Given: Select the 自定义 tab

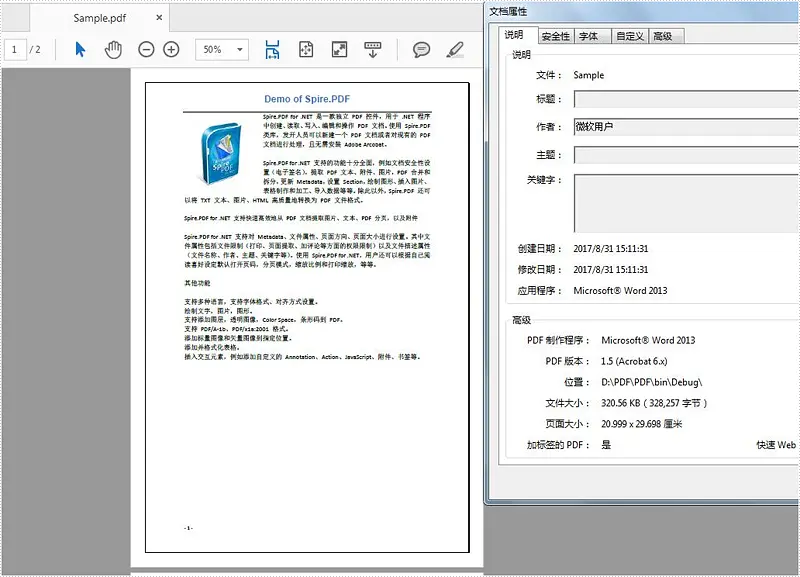Looking at the screenshot, I should coord(633,35).
